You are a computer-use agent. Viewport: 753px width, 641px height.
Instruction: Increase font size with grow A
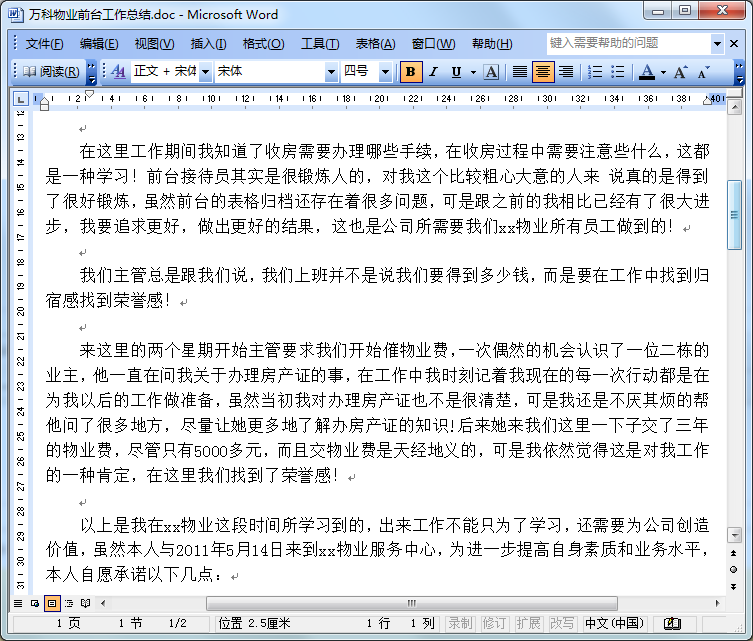point(680,72)
